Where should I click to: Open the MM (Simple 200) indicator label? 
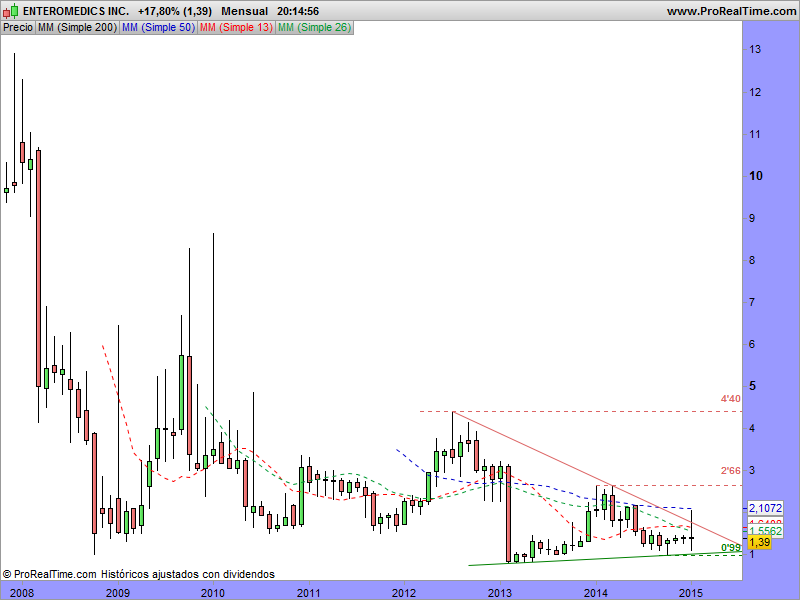click(x=78, y=28)
